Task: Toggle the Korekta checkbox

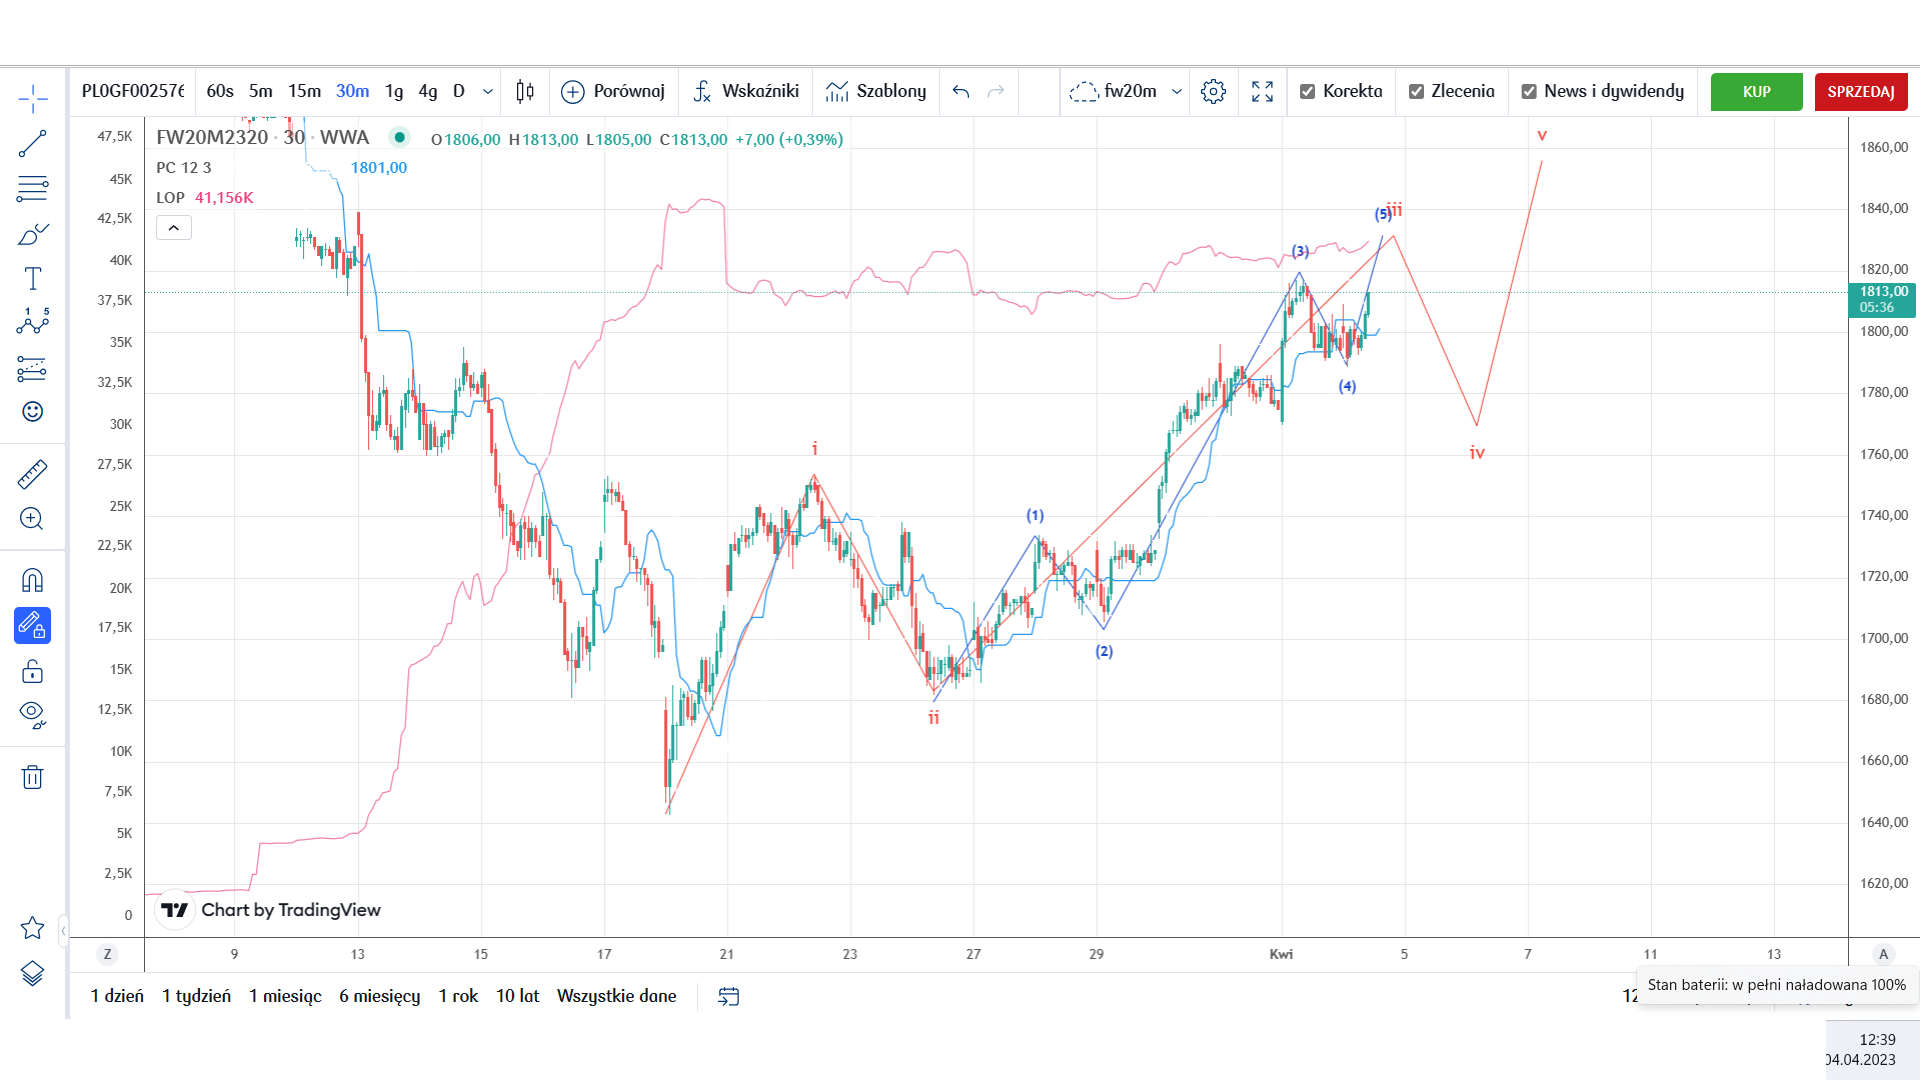Action: point(1307,91)
